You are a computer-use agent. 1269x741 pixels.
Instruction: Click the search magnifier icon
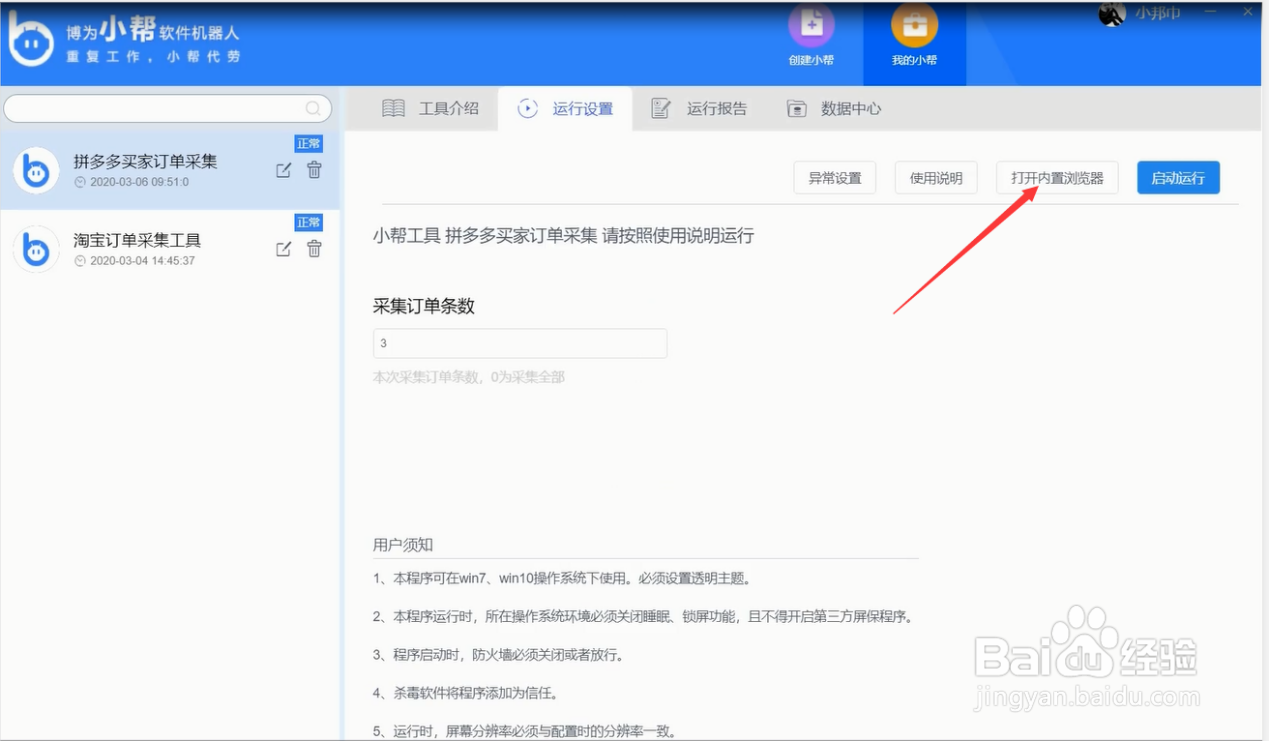[314, 108]
